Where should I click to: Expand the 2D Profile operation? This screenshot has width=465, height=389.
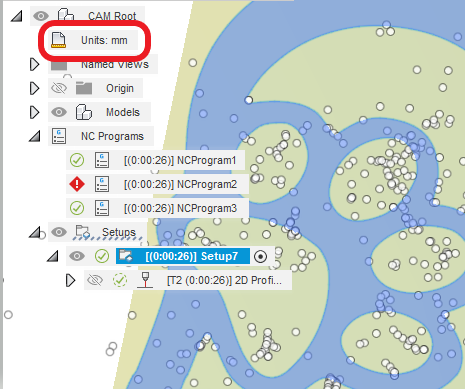[x=70, y=280]
